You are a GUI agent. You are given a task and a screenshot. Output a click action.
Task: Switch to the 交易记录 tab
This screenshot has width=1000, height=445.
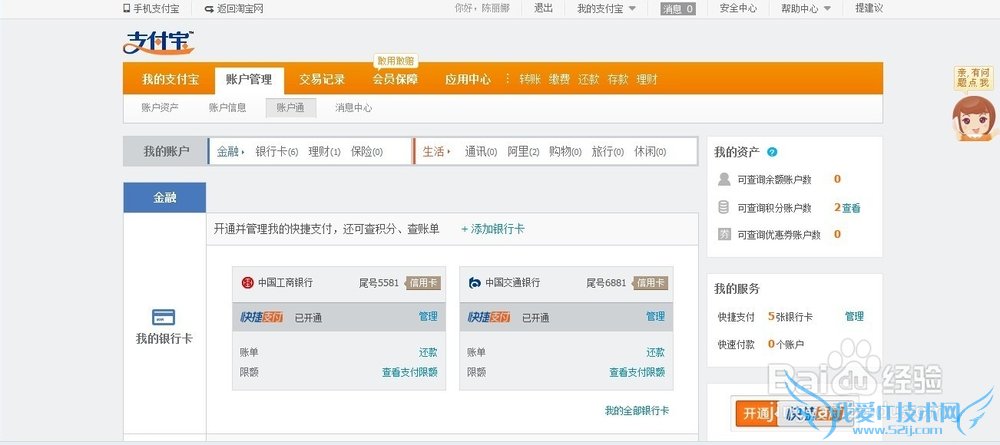click(322, 79)
